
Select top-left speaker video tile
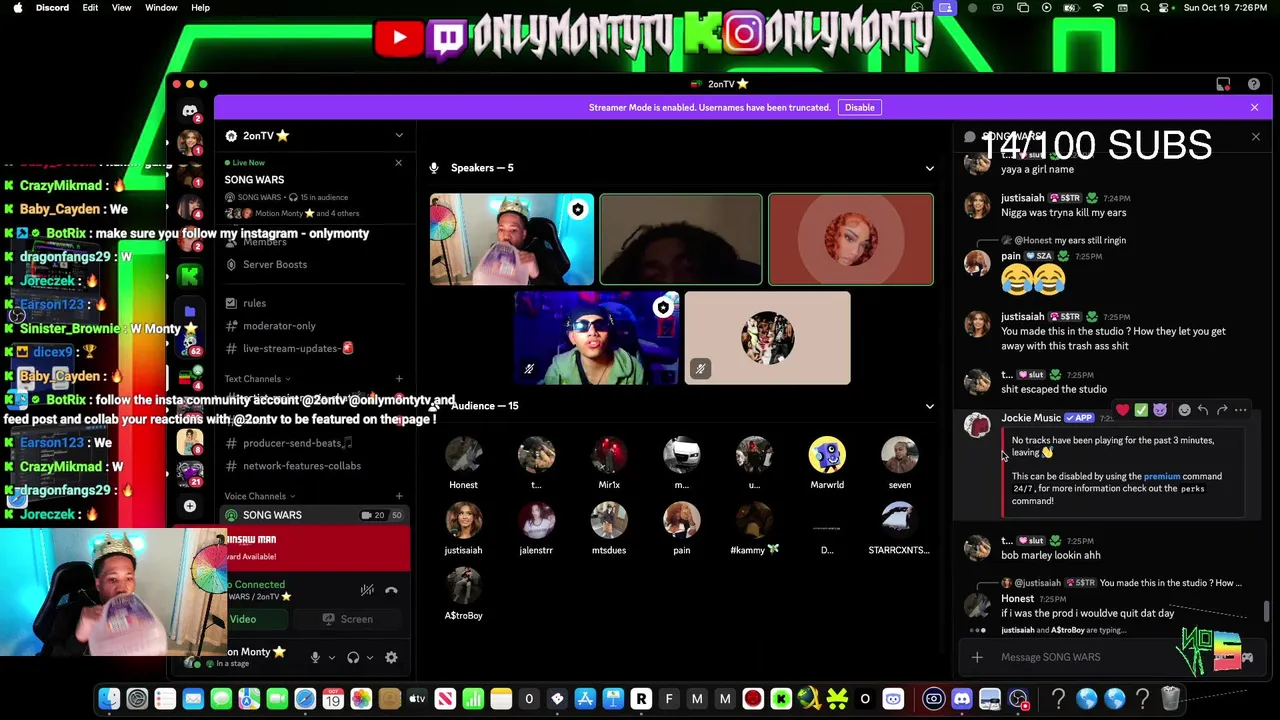pyautogui.click(x=512, y=240)
